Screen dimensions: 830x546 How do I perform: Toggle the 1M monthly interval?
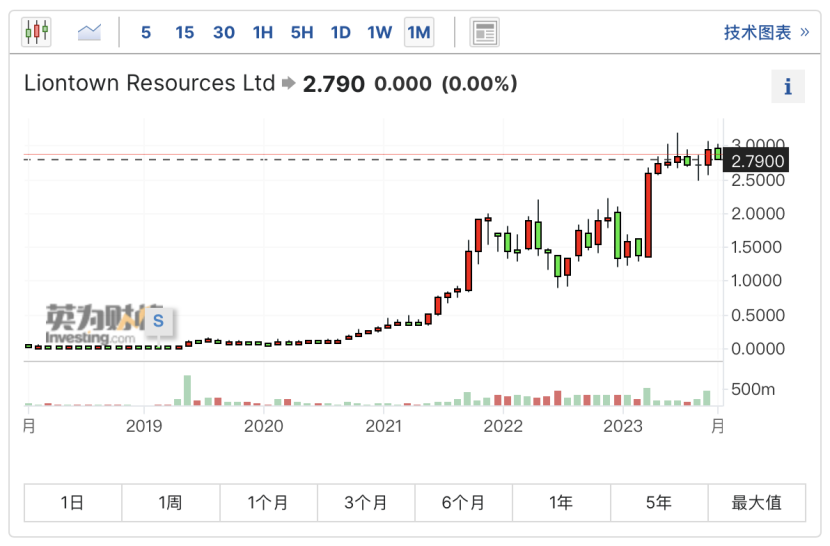[x=418, y=32]
